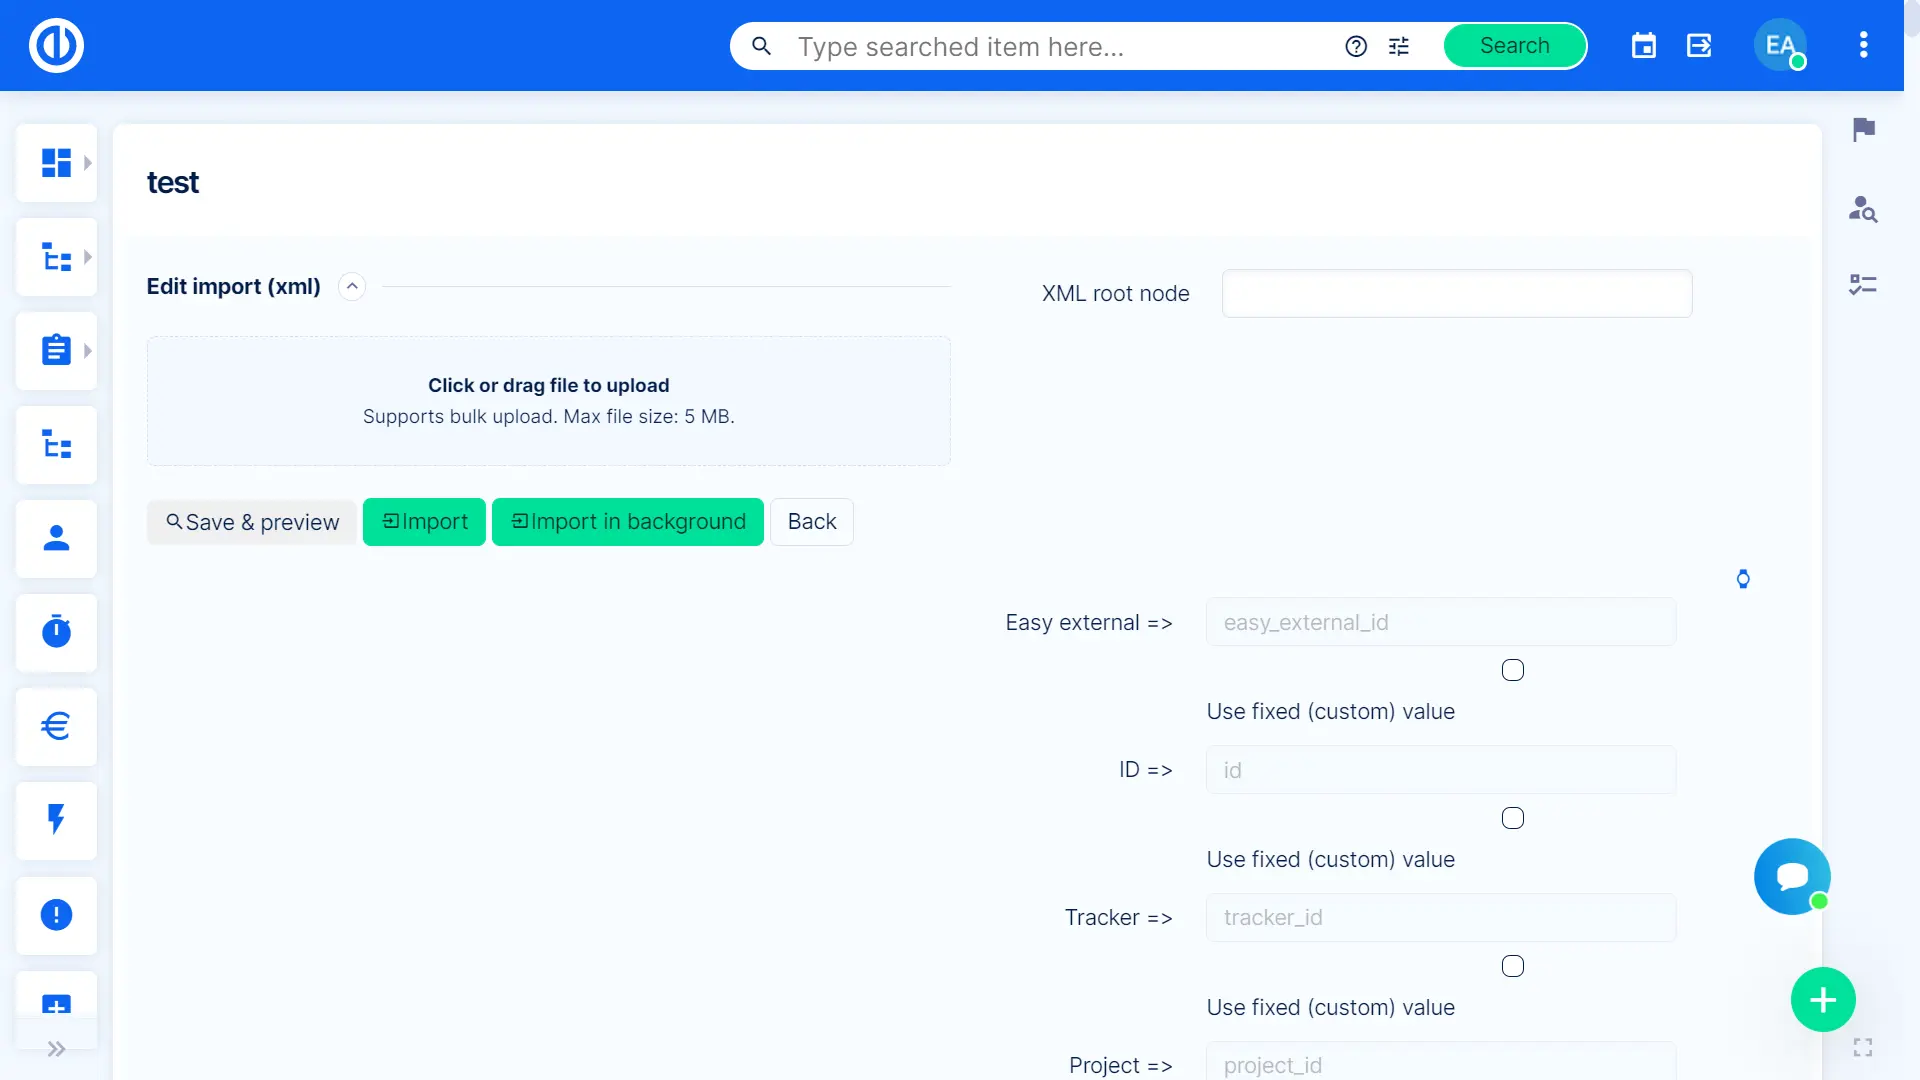Open the lightning bolt sidebar icon
Image resolution: width=1920 pixels, height=1080 pixels.
tap(56, 820)
